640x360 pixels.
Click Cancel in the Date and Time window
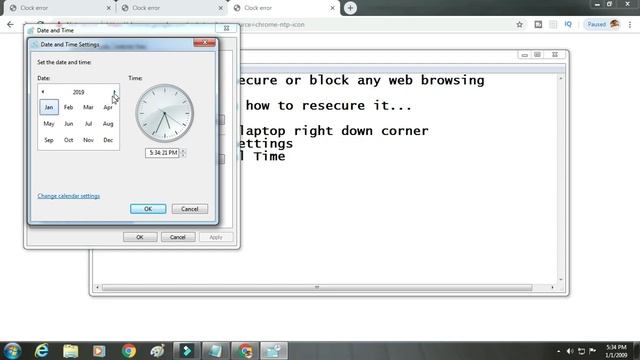coord(178,237)
